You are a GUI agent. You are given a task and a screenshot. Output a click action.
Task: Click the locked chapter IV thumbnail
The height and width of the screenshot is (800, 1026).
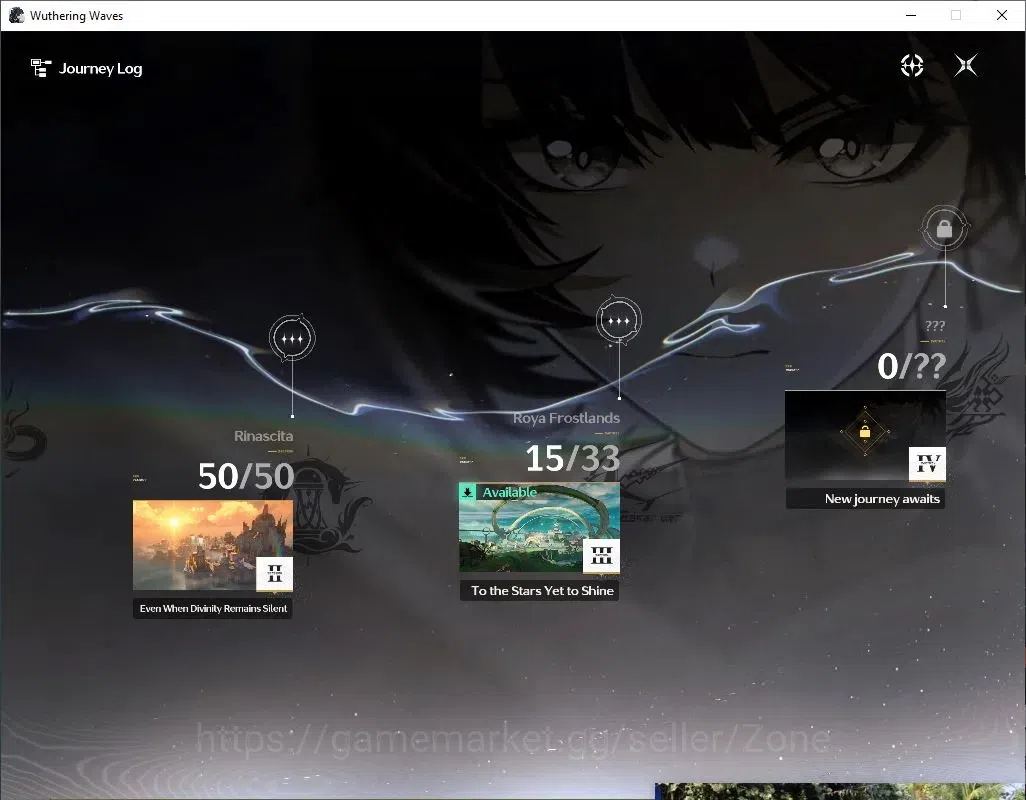(865, 436)
